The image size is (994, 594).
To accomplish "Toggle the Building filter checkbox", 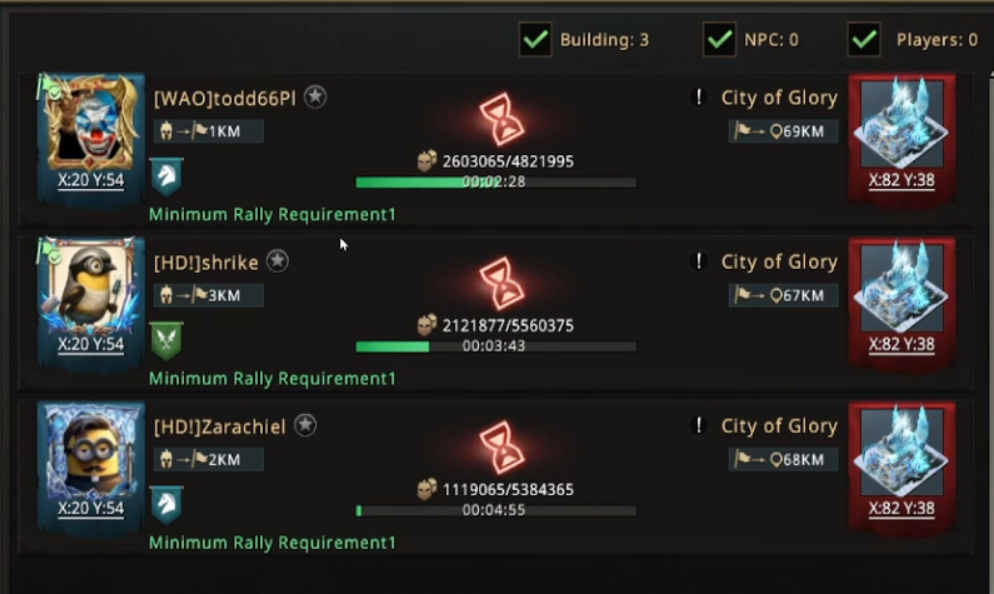I will click(x=535, y=40).
